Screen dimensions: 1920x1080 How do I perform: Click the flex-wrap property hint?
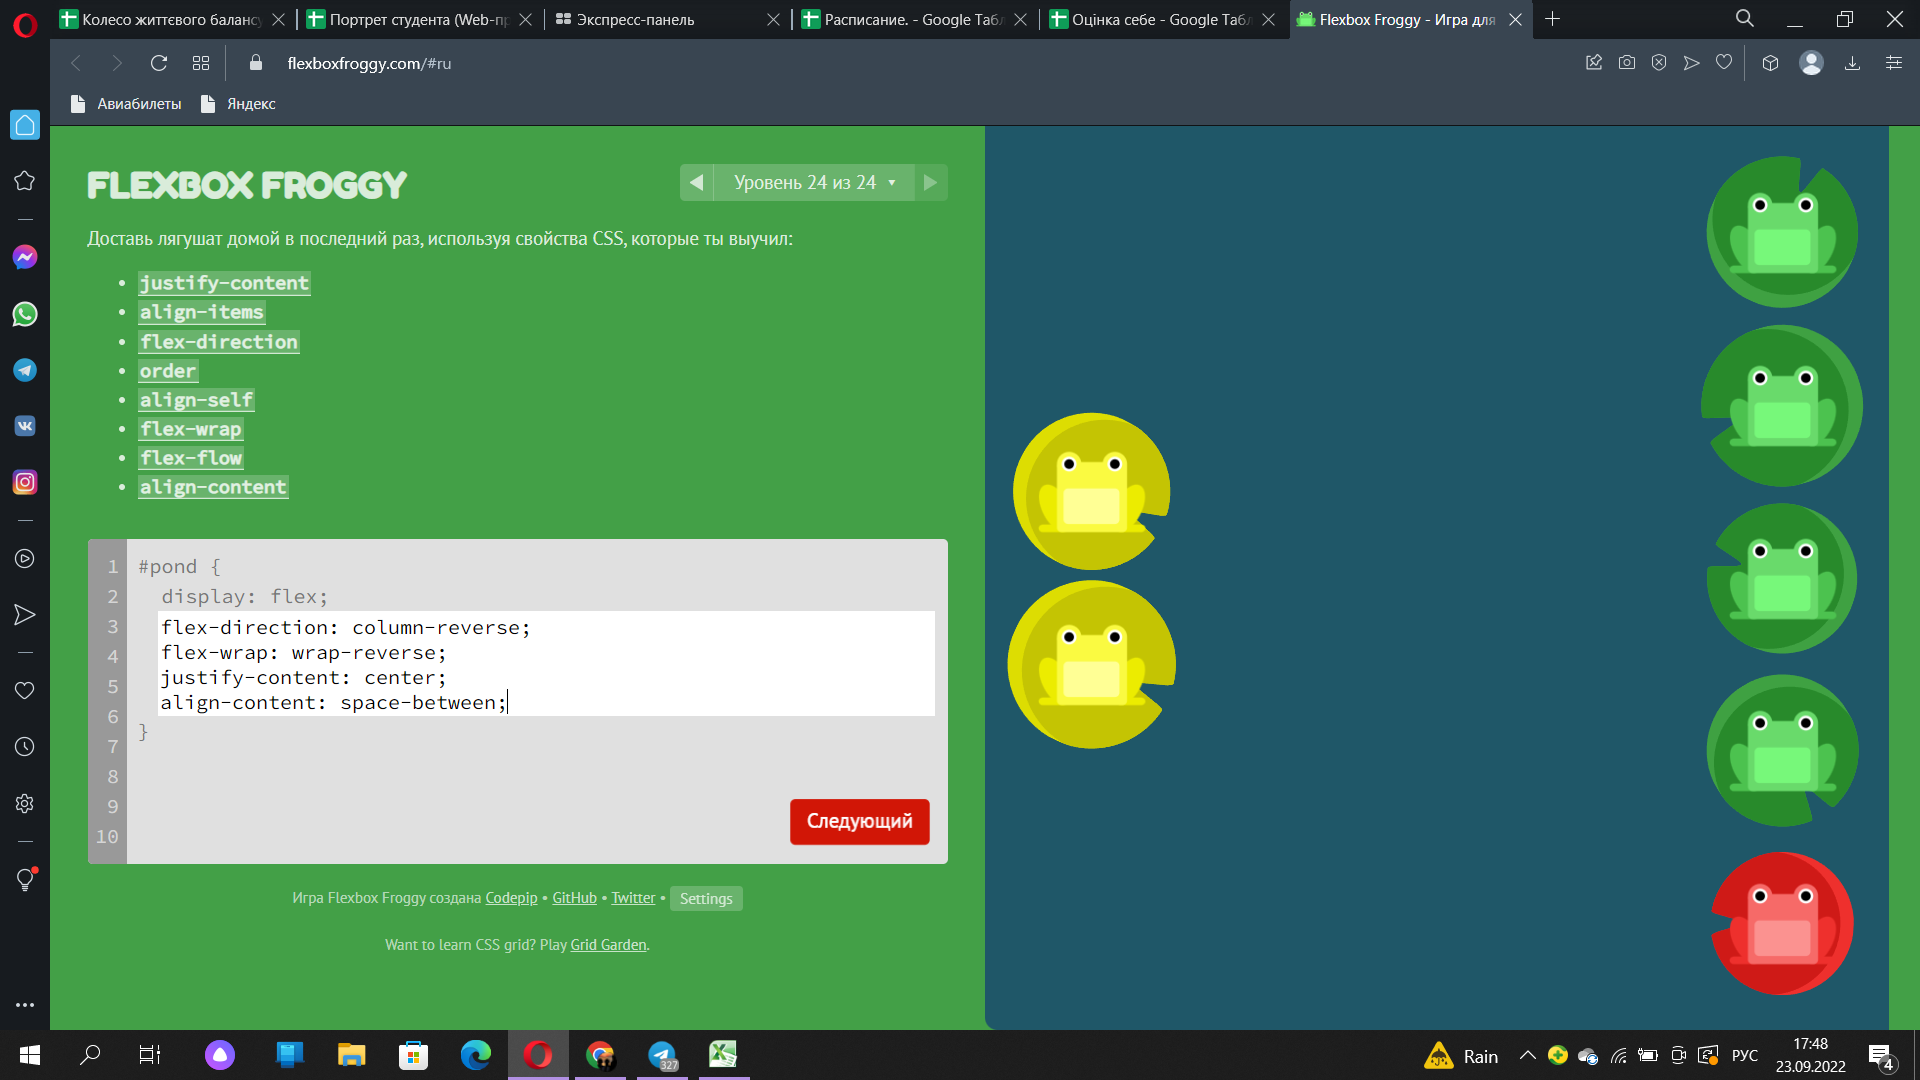[x=191, y=429]
